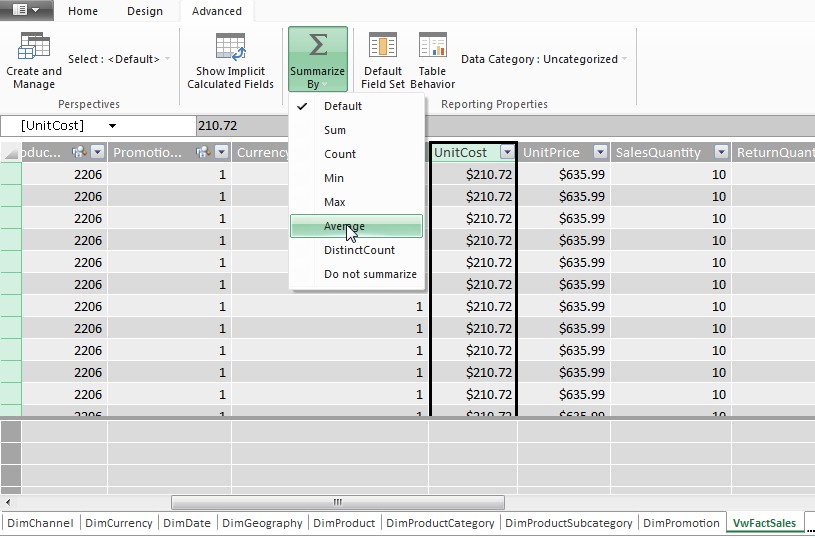Switch to the Design ribbon tab

tap(145, 11)
